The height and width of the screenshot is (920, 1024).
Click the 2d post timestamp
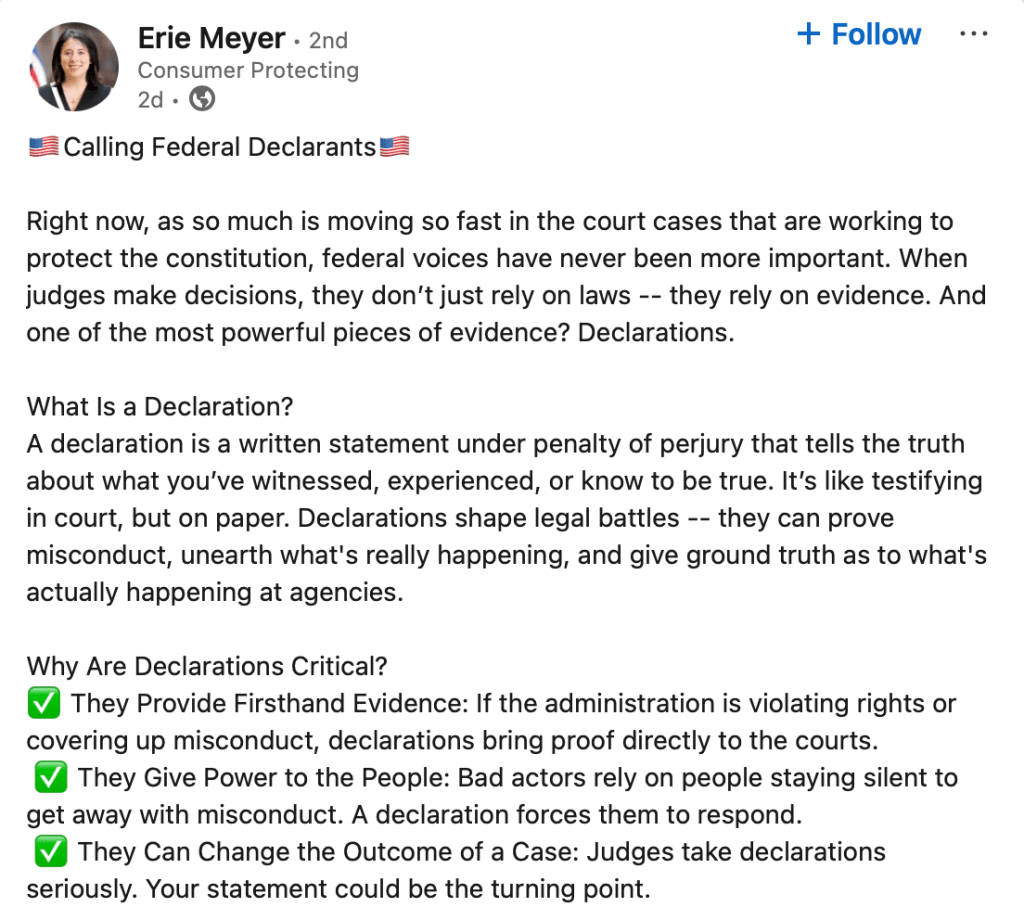[x=150, y=99]
